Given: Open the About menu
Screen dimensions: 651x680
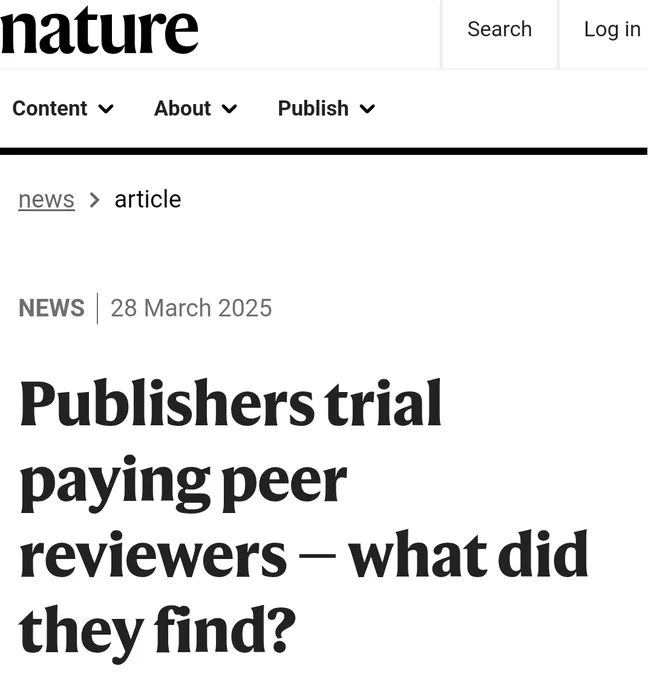Looking at the screenshot, I should pos(196,109).
